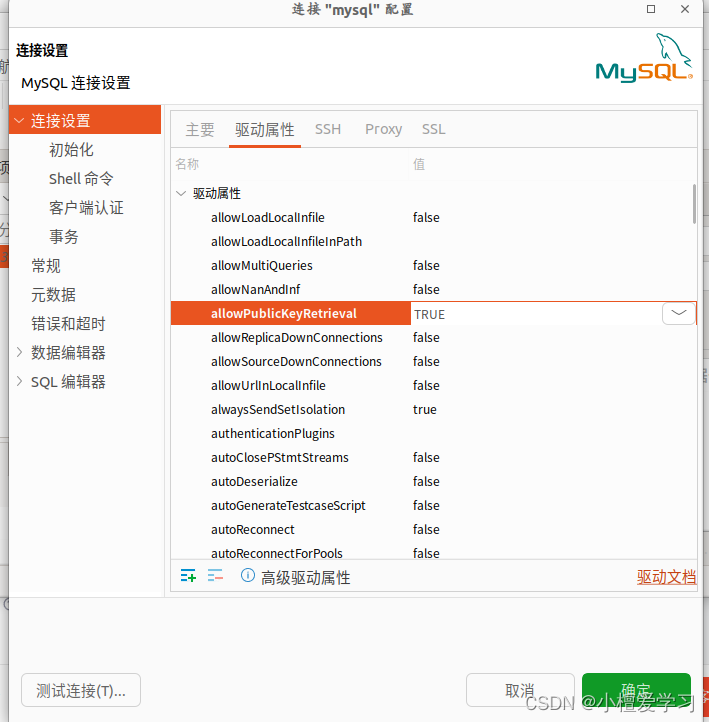Switch to the SSL tab
The height and width of the screenshot is (722, 709).
pyautogui.click(x=433, y=129)
